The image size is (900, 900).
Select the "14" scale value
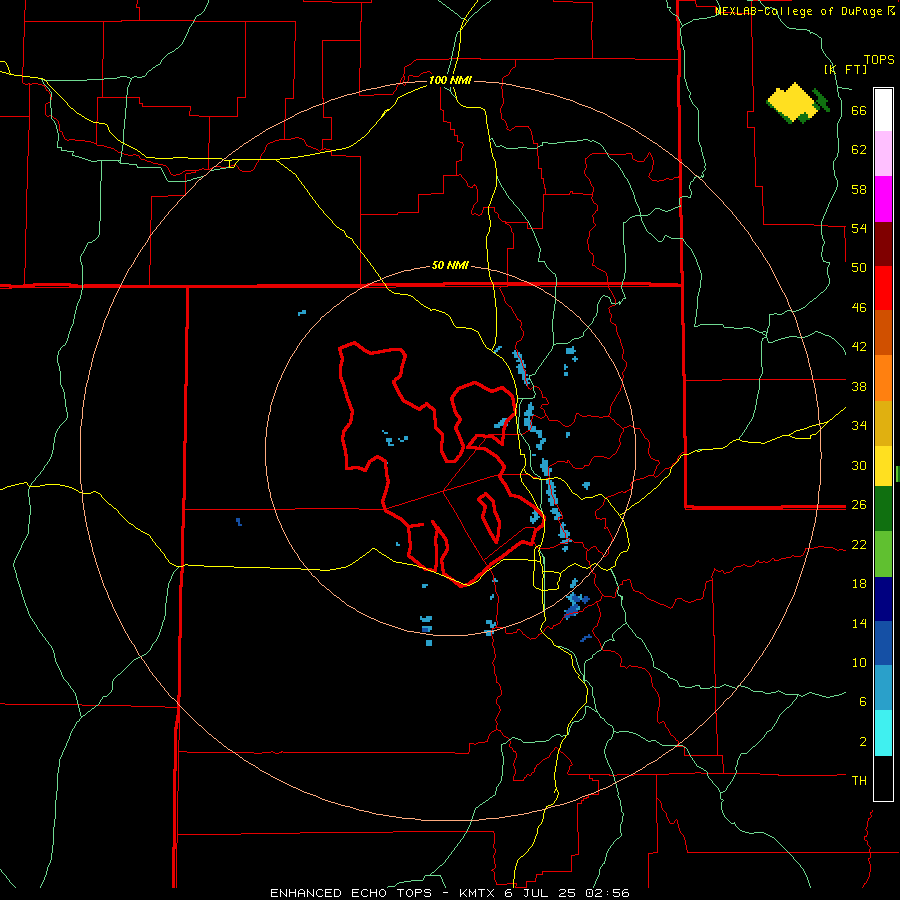coord(859,623)
